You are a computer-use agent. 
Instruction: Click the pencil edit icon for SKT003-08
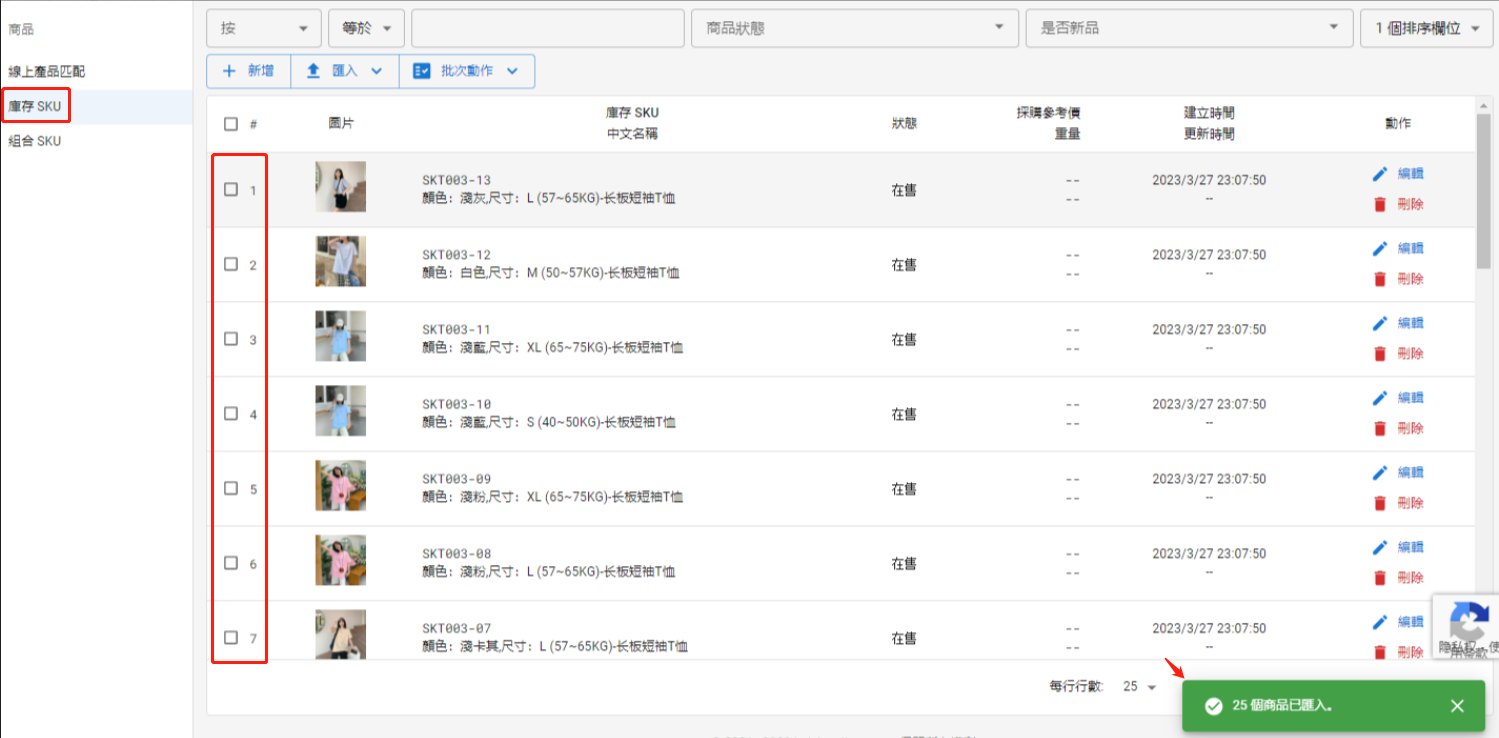[x=1380, y=547]
